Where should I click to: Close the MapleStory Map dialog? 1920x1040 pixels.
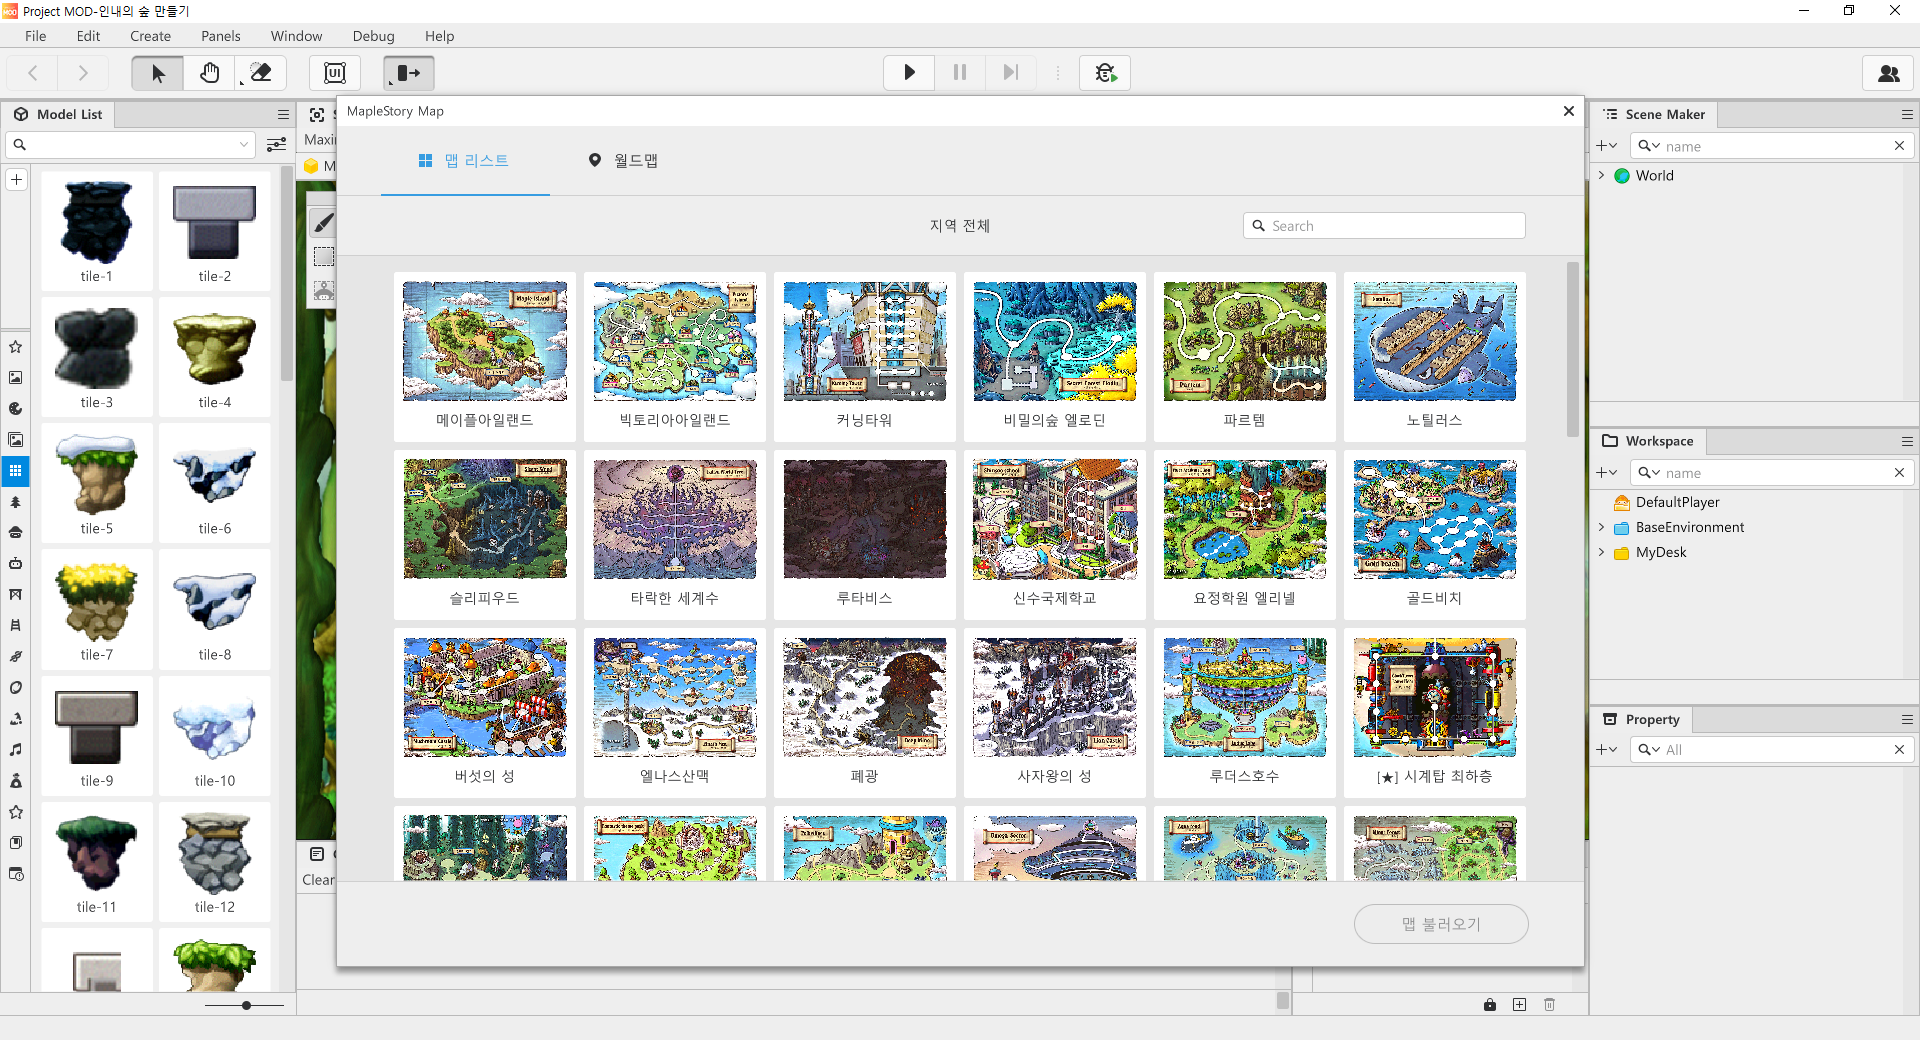tap(1569, 111)
